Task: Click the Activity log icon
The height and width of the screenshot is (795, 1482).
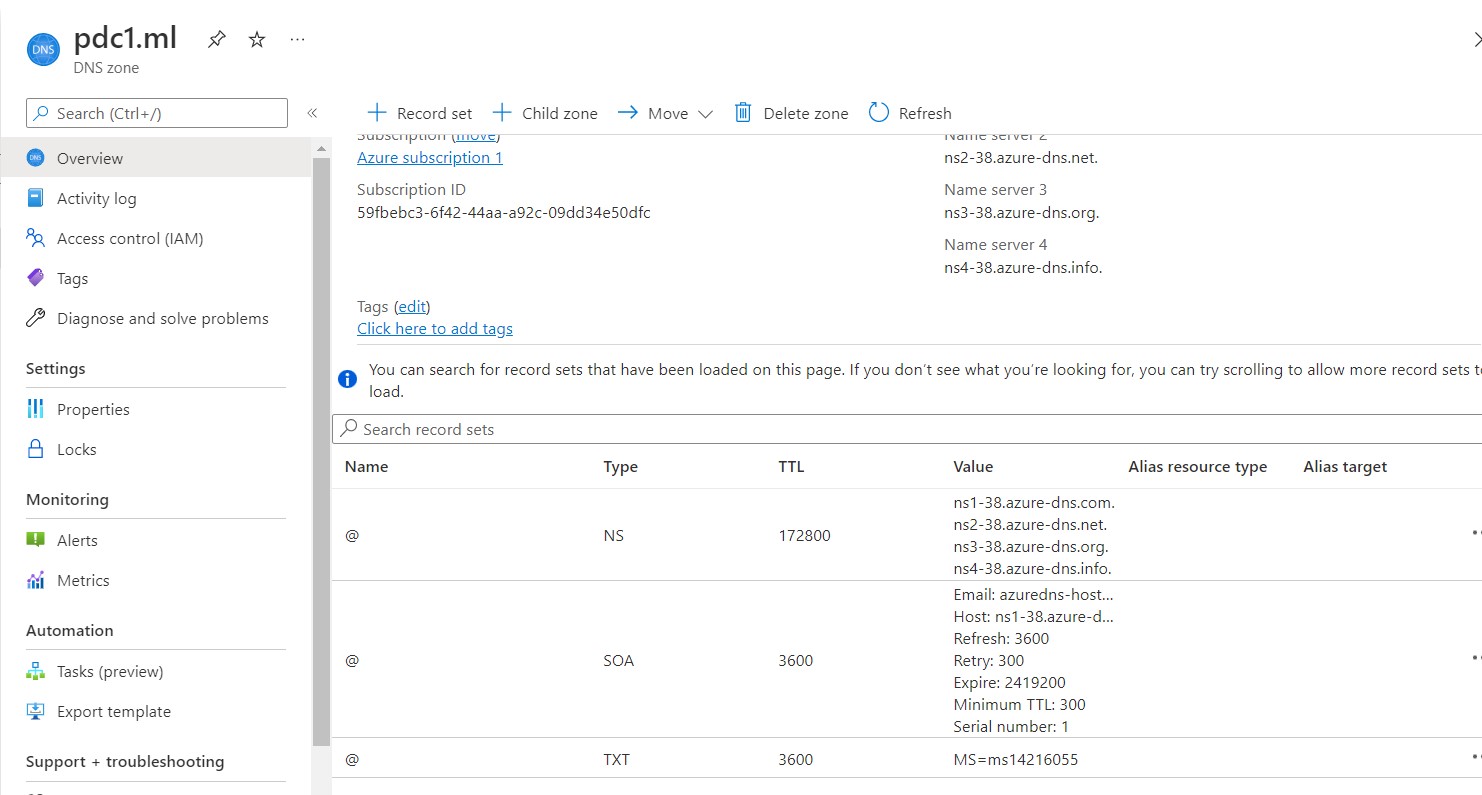Action: click(36, 198)
